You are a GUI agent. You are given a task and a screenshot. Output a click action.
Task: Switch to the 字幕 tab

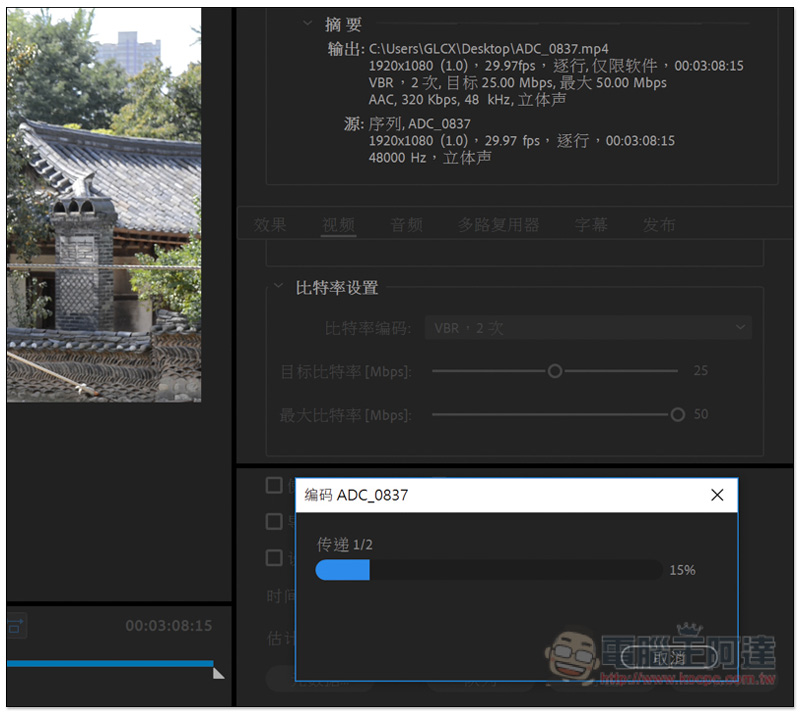tap(591, 225)
